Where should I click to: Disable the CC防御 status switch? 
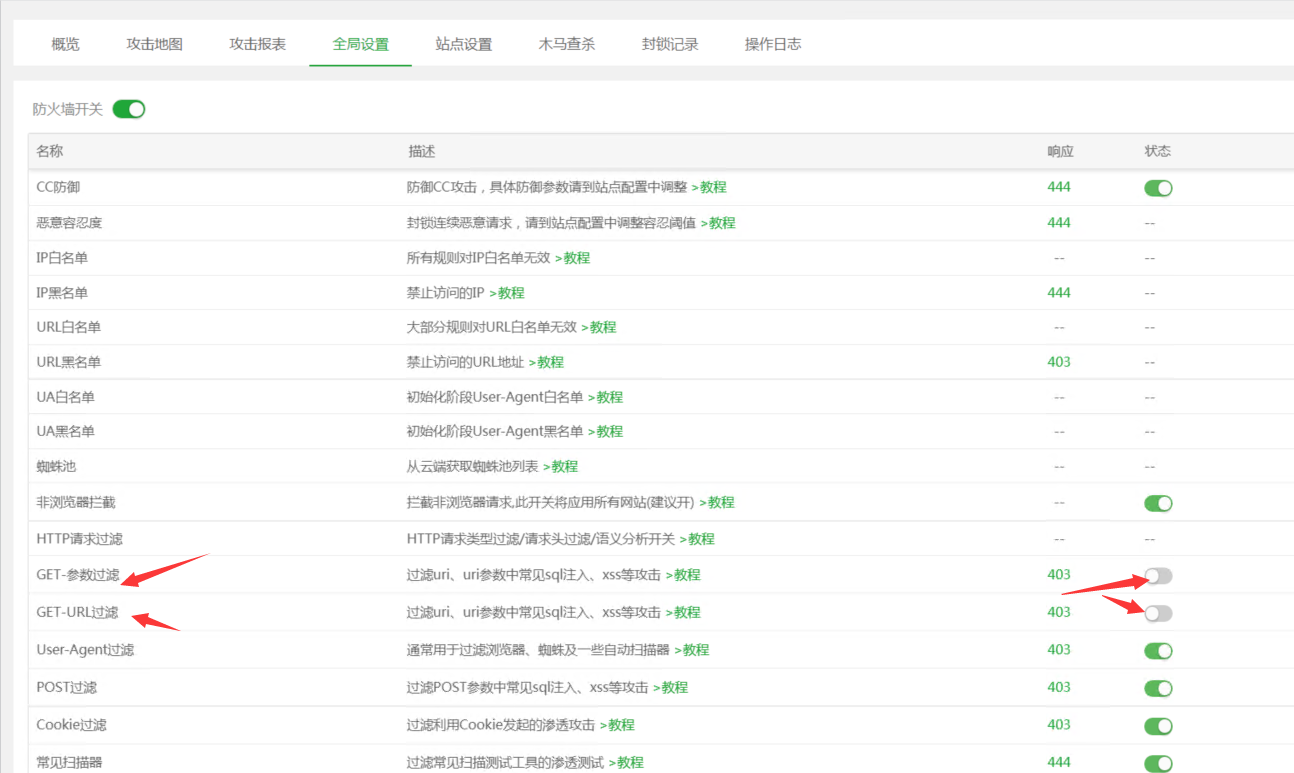[x=1158, y=188]
